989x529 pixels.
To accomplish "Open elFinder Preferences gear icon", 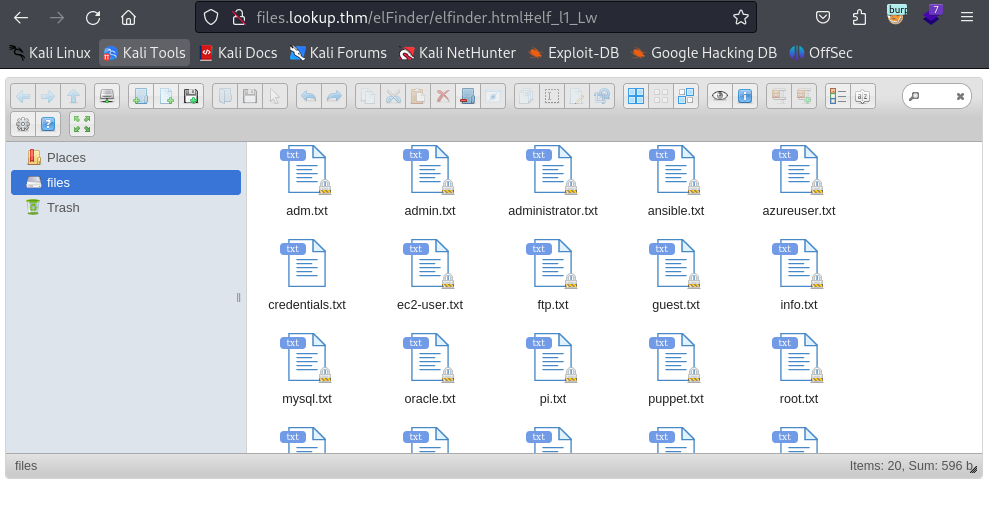I will [23, 124].
